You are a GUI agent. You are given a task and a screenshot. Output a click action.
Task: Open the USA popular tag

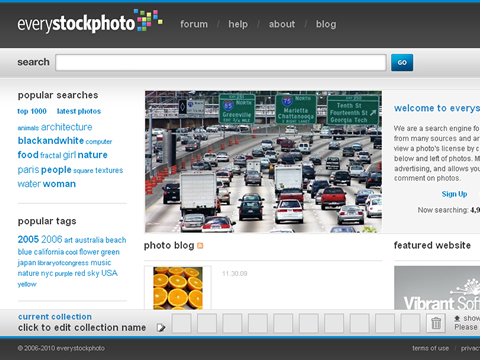pyautogui.click(x=109, y=273)
